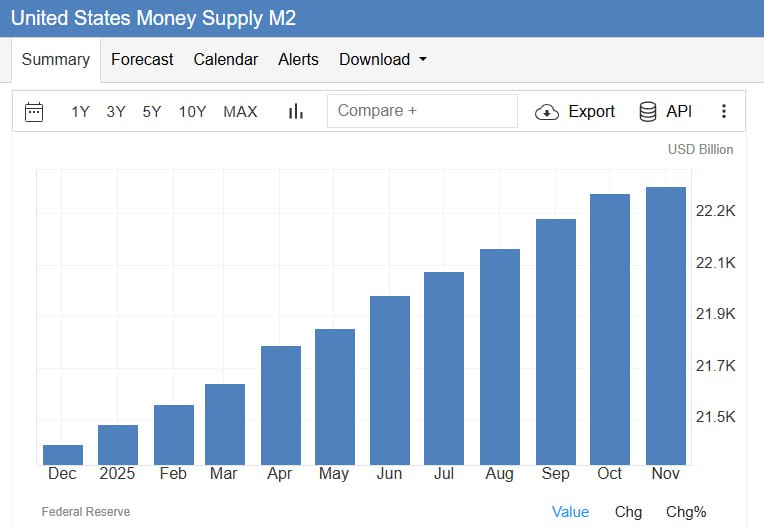
Task: Go to the Alerts tab
Action: 298,59
